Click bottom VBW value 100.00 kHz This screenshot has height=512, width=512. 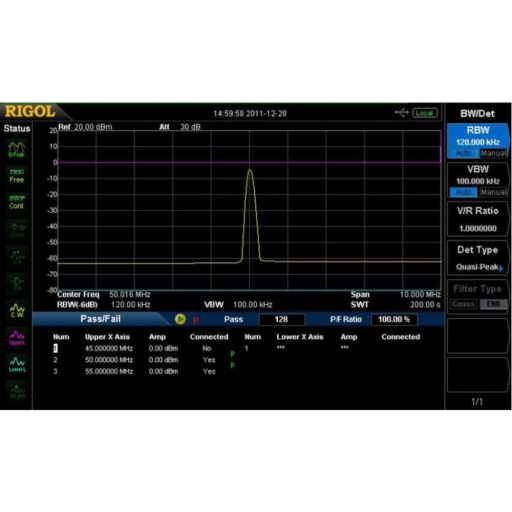pos(253,305)
